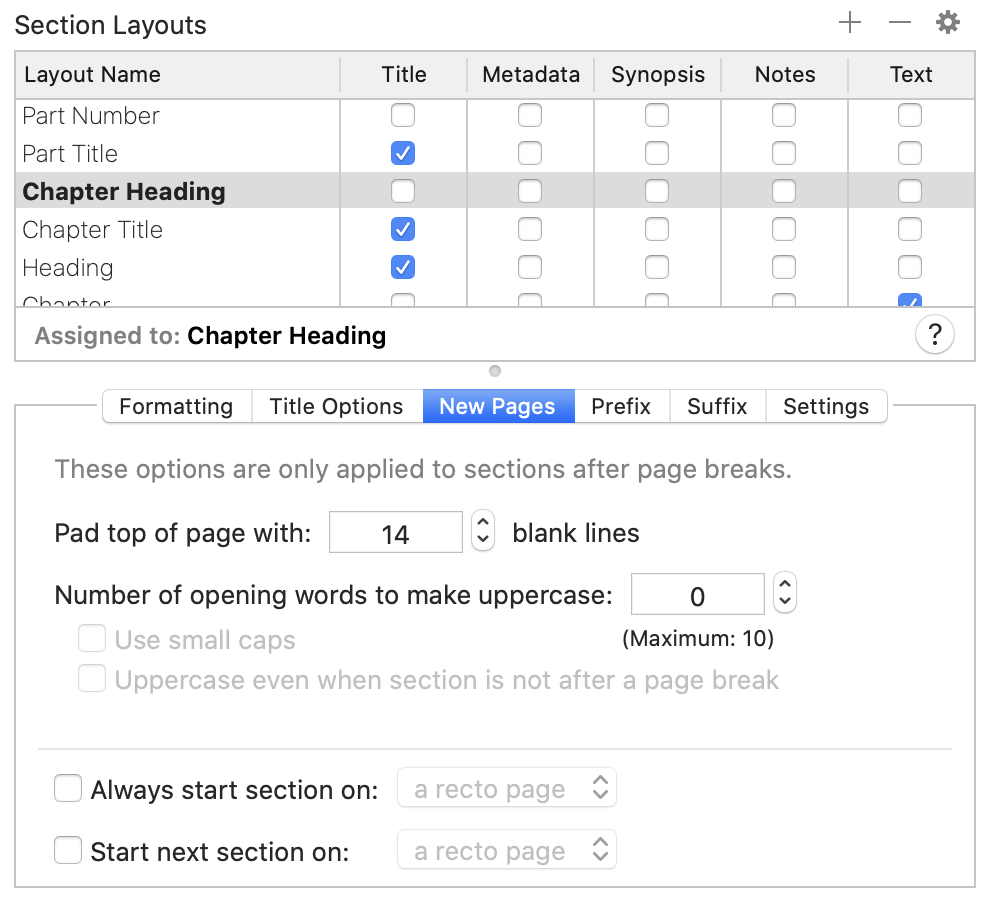Add a new section layout with plus icon
The height and width of the screenshot is (904, 992).
tap(850, 23)
